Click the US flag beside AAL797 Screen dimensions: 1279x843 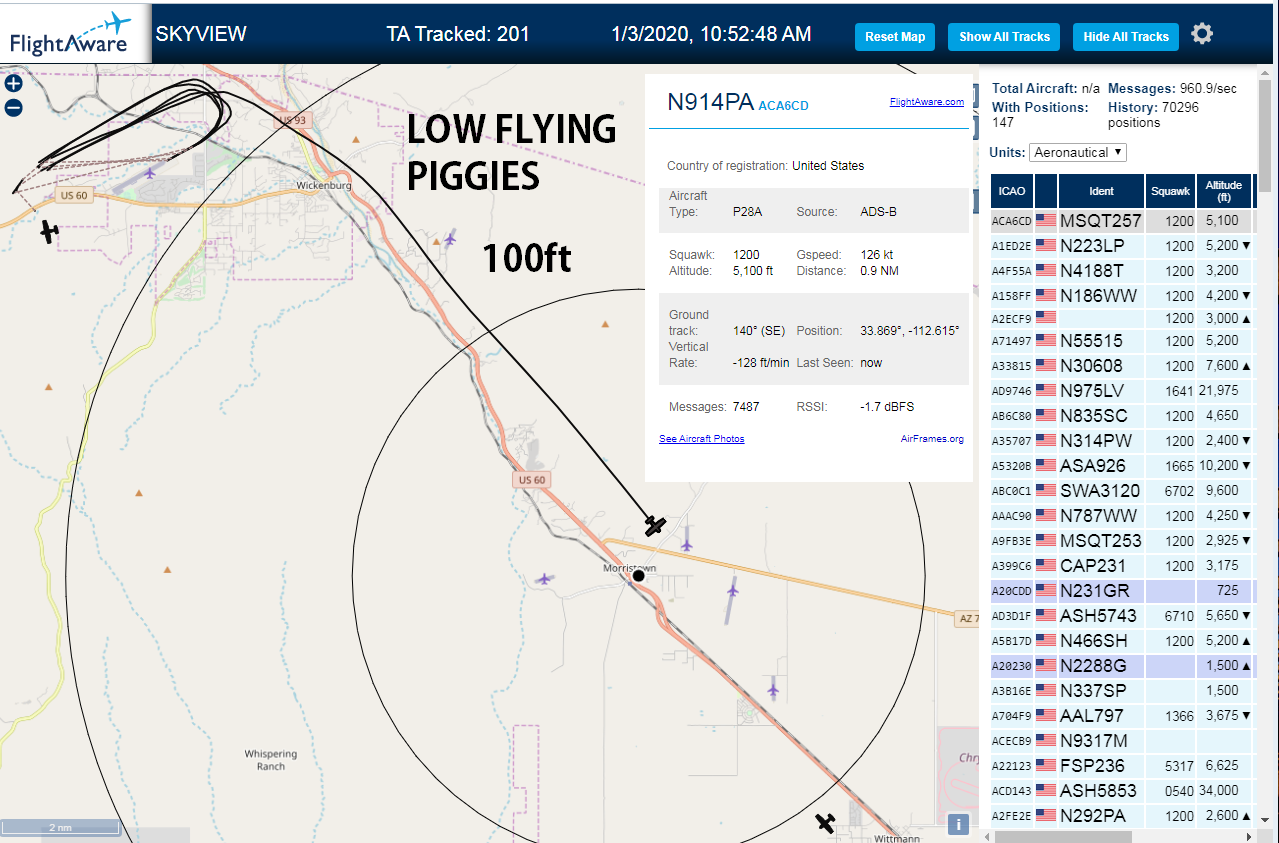click(x=1046, y=715)
